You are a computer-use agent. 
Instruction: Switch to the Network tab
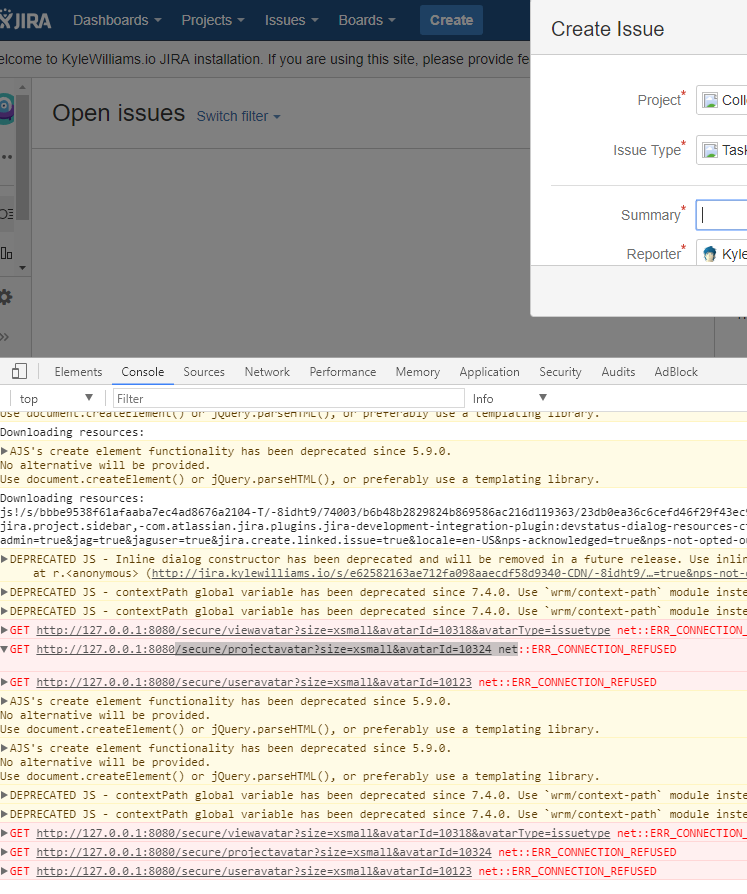267,372
